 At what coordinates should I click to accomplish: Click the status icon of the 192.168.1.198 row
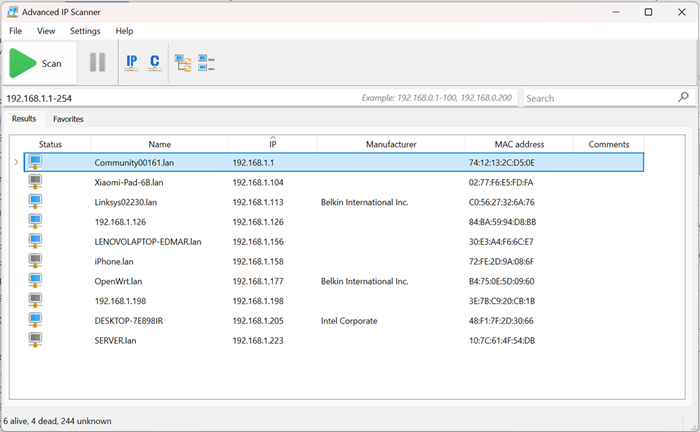[x=35, y=300]
